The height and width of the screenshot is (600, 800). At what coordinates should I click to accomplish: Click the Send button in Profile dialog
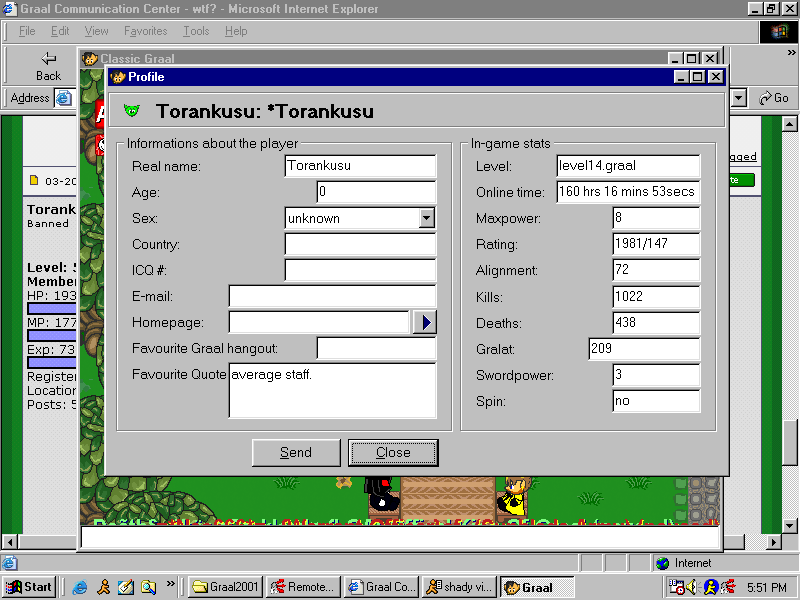(x=296, y=453)
